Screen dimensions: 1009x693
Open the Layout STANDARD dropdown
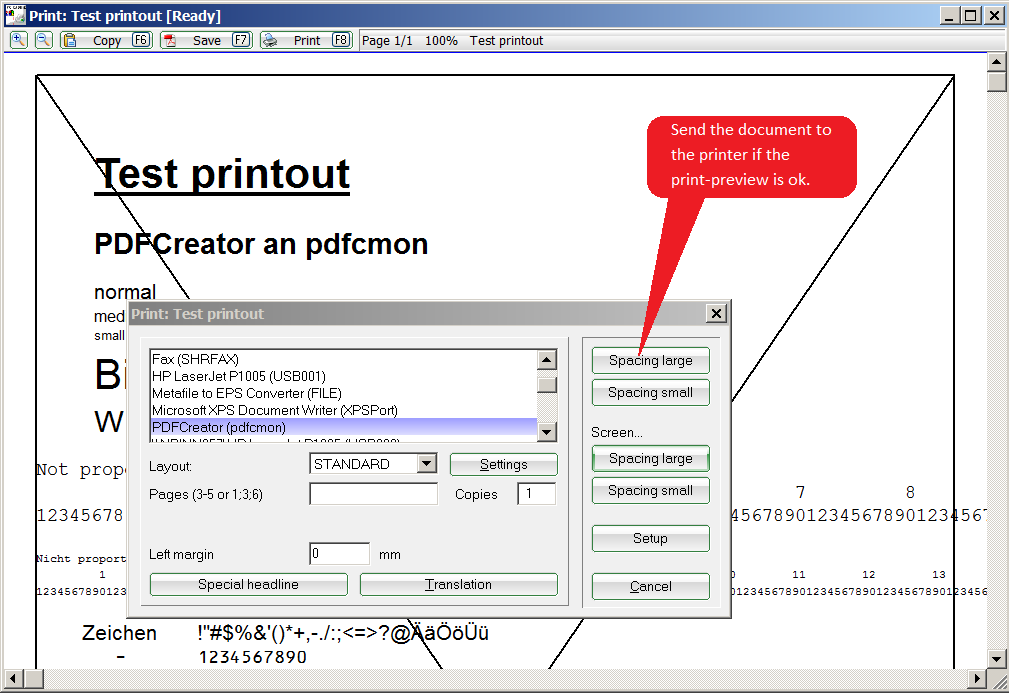point(427,464)
